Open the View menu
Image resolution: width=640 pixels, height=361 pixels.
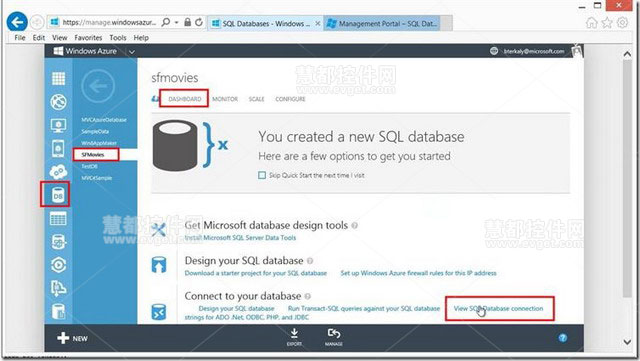click(x=60, y=38)
